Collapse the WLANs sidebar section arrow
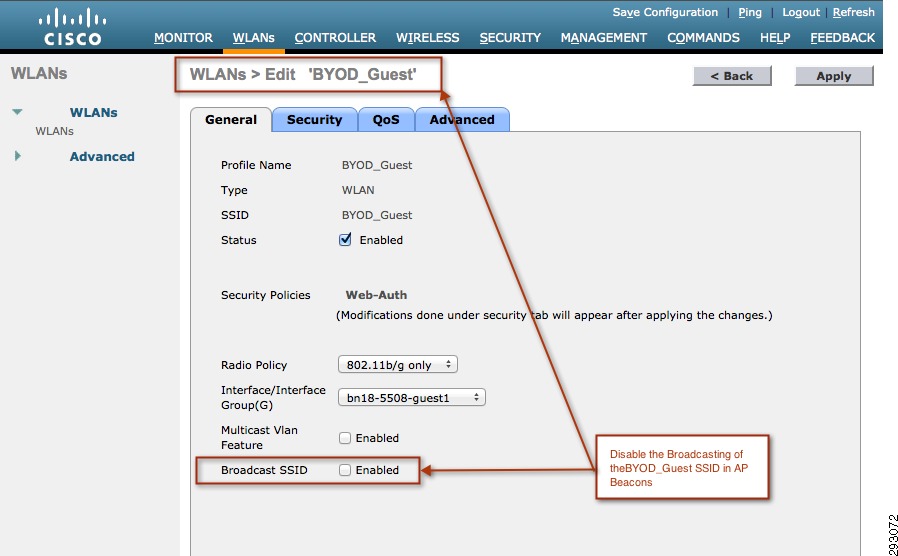The width and height of the screenshot is (898, 556). click(17, 112)
